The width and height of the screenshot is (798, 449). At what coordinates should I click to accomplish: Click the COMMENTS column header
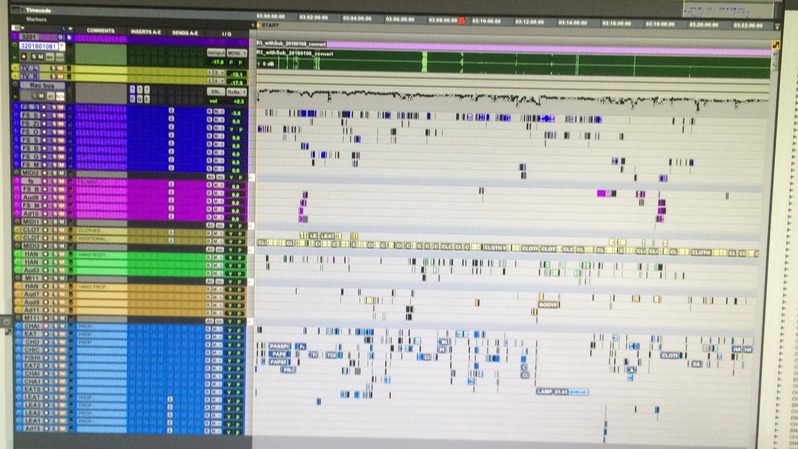tap(101, 31)
